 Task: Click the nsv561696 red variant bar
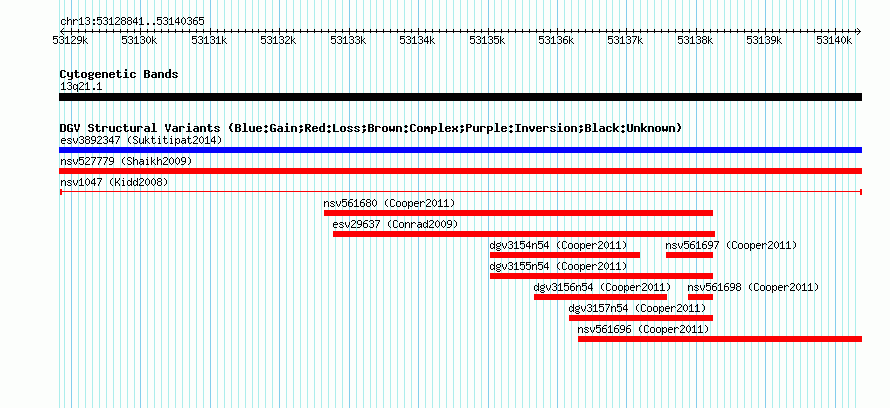point(720,339)
